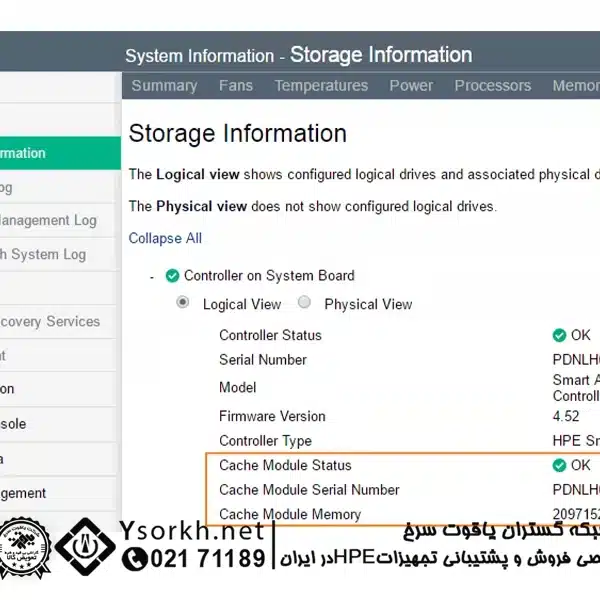The image size is (600, 600).
Task: Click the green OK icon for Controller Status
Action: click(559, 335)
